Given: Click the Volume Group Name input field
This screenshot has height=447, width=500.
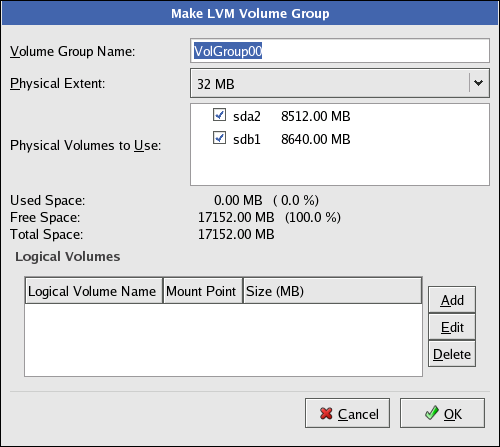Looking at the screenshot, I should click(x=340, y=51).
